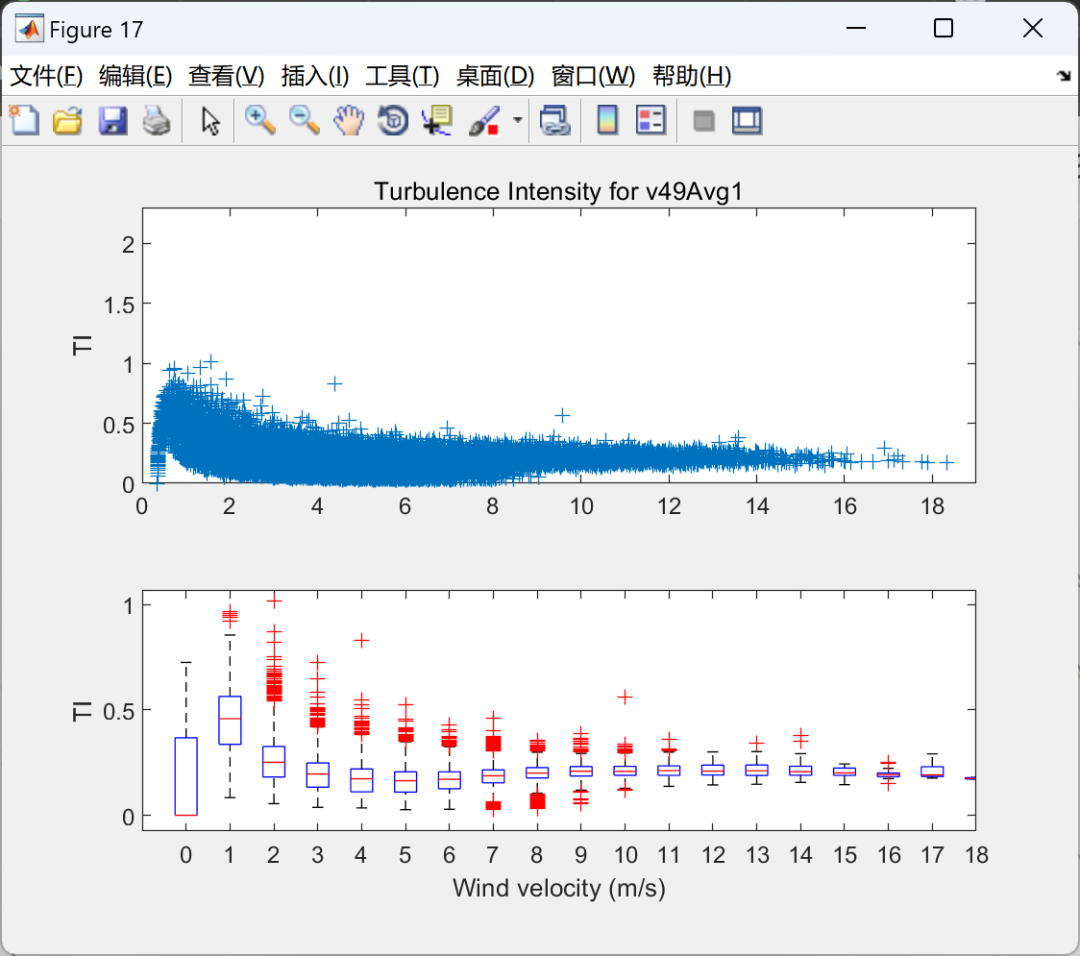The height and width of the screenshot is (956, 1080).
Task: Open the 桌面(D) menu
Action: pos(495,76)
